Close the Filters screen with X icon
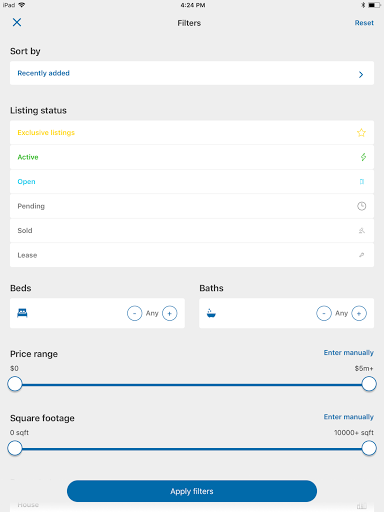The width and height of the screenshot is (384, 512). click(x=17, y=22)
